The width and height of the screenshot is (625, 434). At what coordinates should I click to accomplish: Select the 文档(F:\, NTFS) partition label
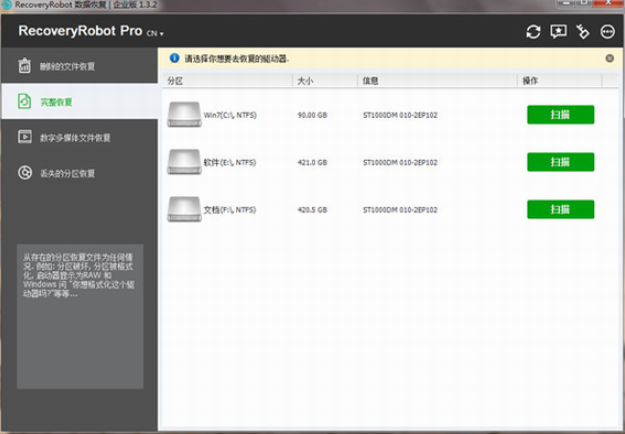[230, 210]
